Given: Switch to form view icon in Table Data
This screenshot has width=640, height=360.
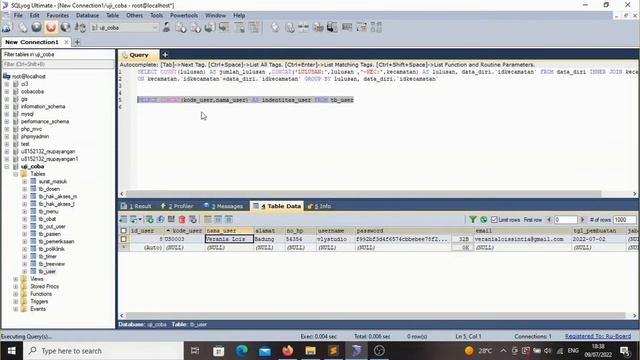Looking at the screenshot, I should pyautogui.click(x=218, y=220).
